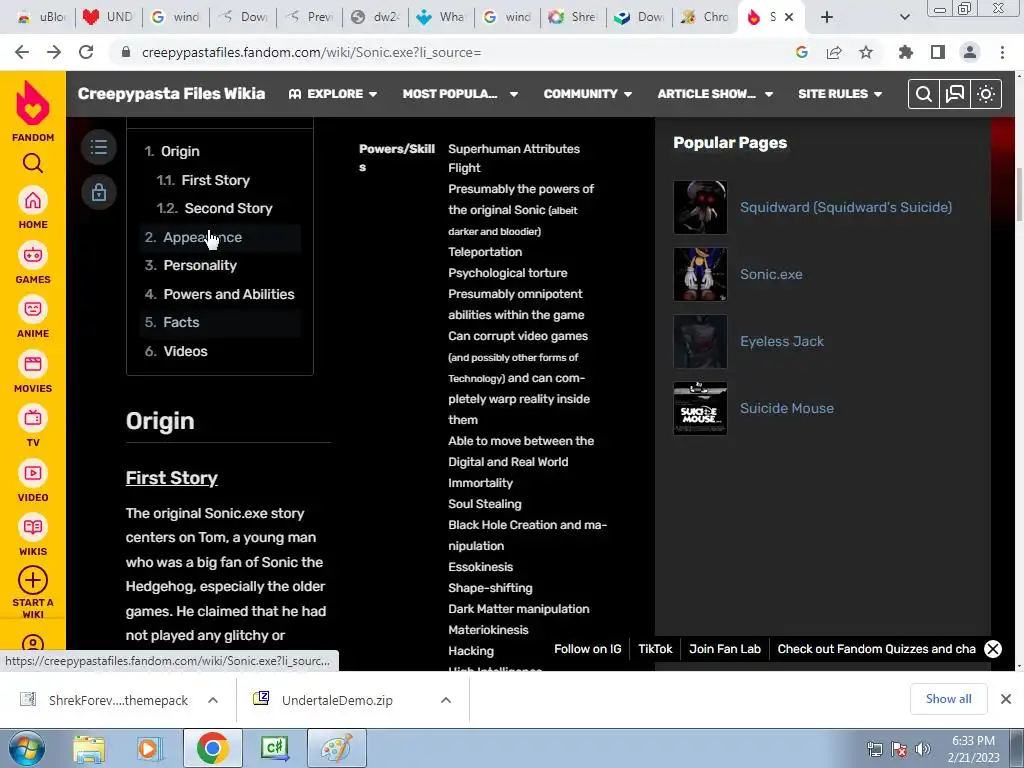1024x768 pixels.
Task: Reload the current page
Action: point(86,52)
